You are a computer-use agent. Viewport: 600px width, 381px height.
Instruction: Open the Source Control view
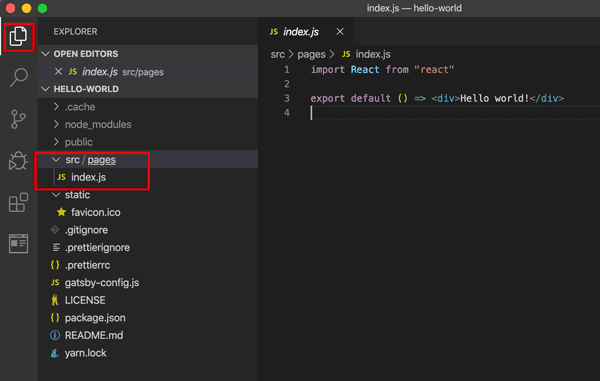[18, 119]
